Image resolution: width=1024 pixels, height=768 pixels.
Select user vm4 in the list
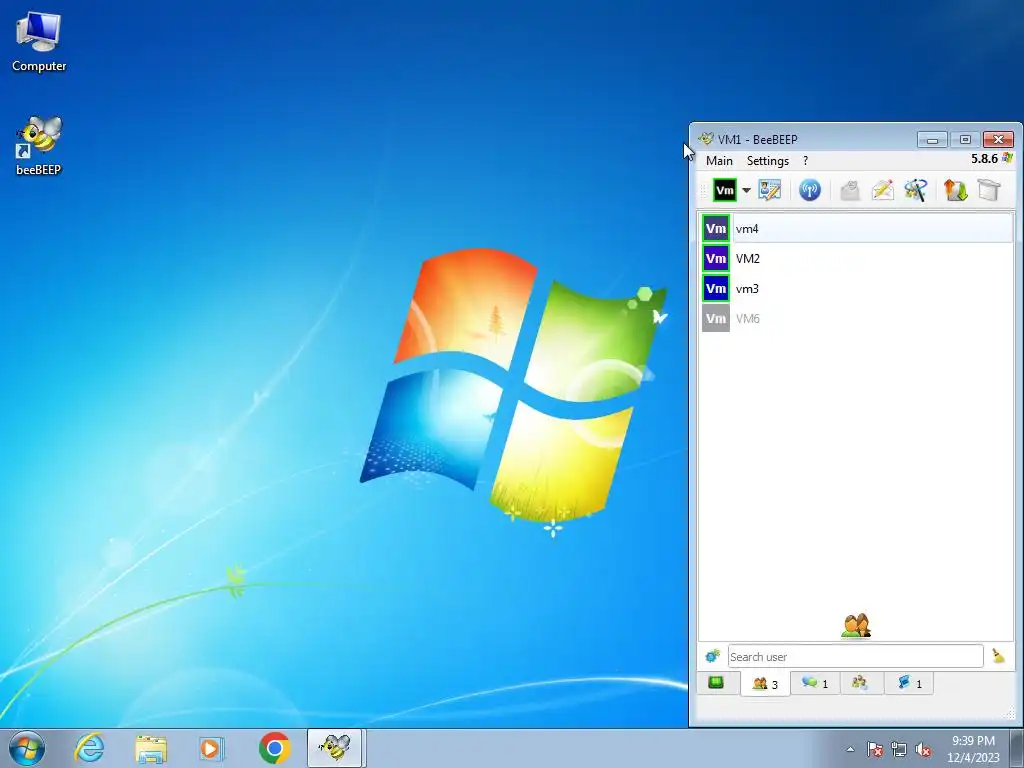click(856, 229)
